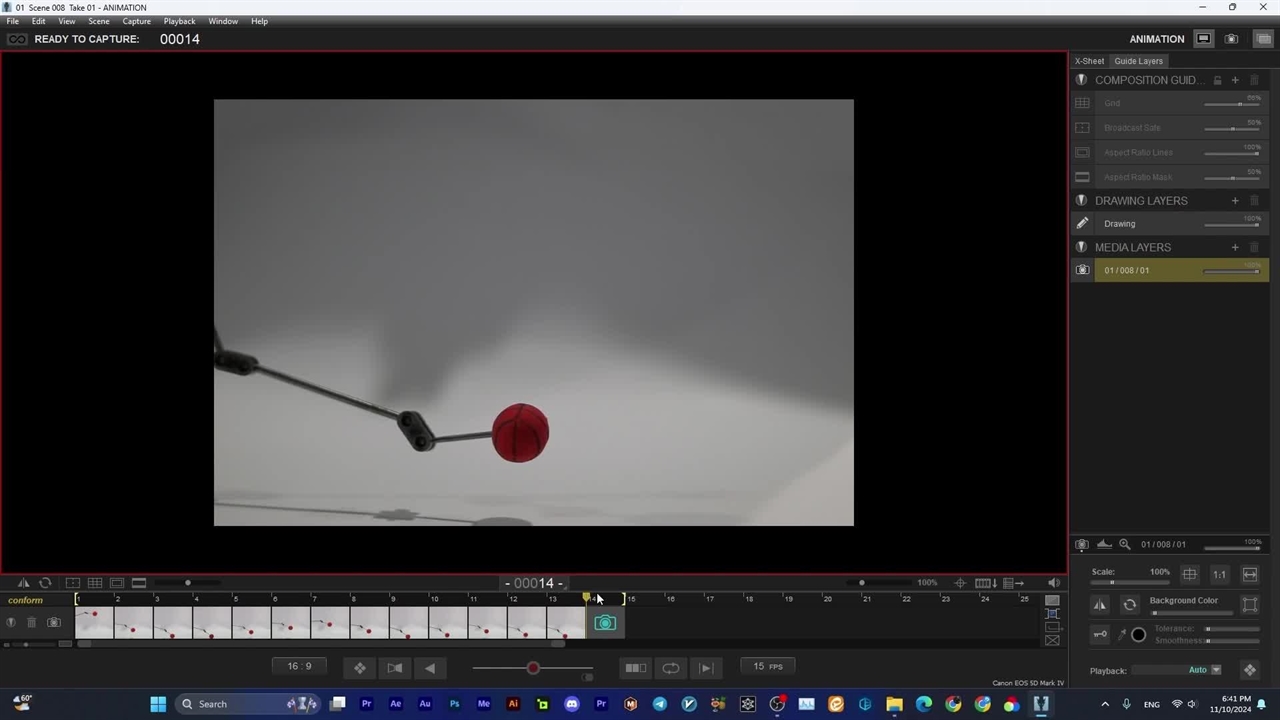
Task: Switch to the X-Sheet tab
Action: 1089,61
